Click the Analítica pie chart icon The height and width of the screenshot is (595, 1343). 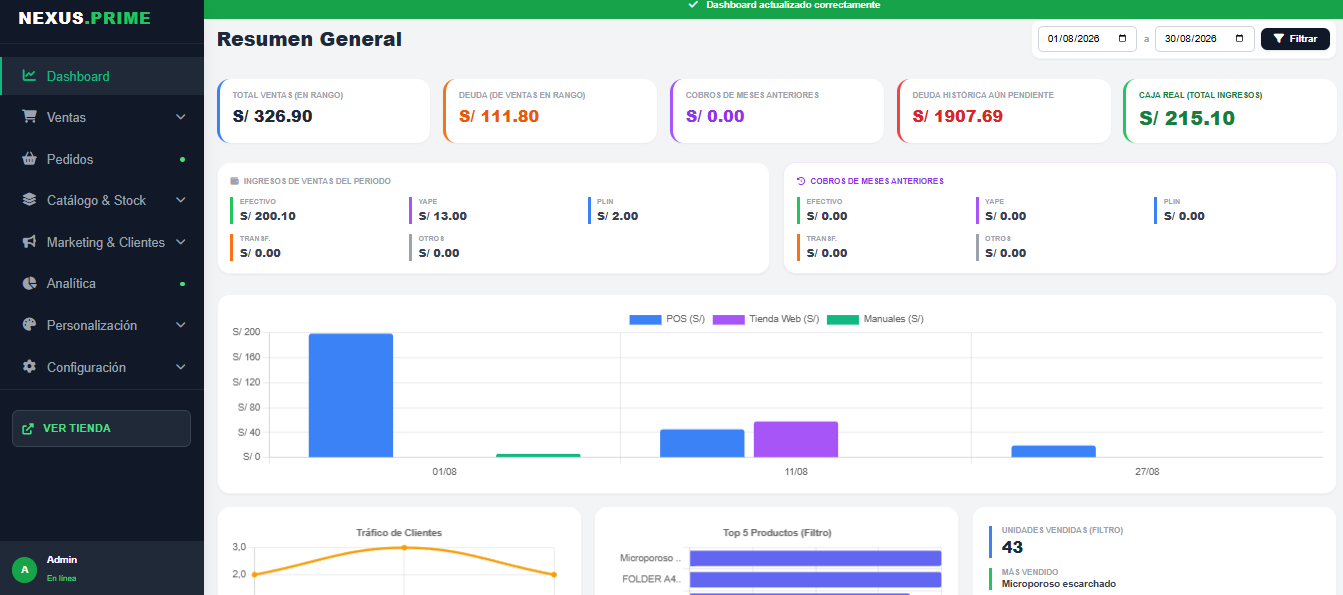pos(29,283)
